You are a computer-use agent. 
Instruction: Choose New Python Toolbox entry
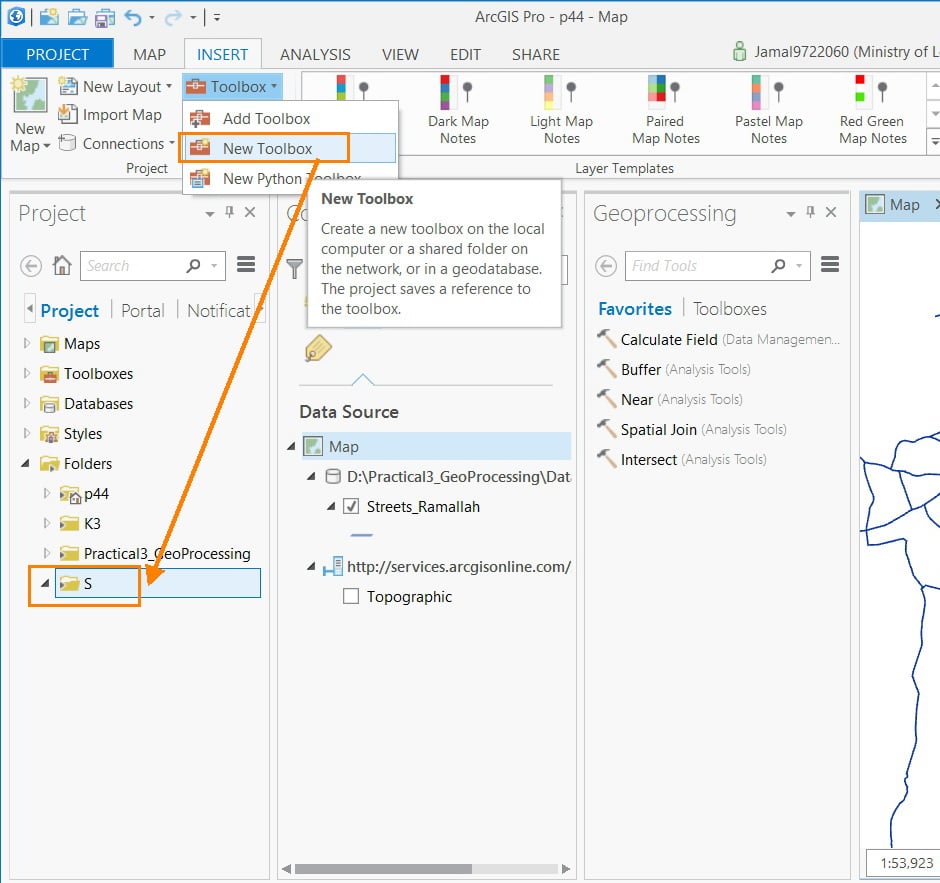[291, 178]
